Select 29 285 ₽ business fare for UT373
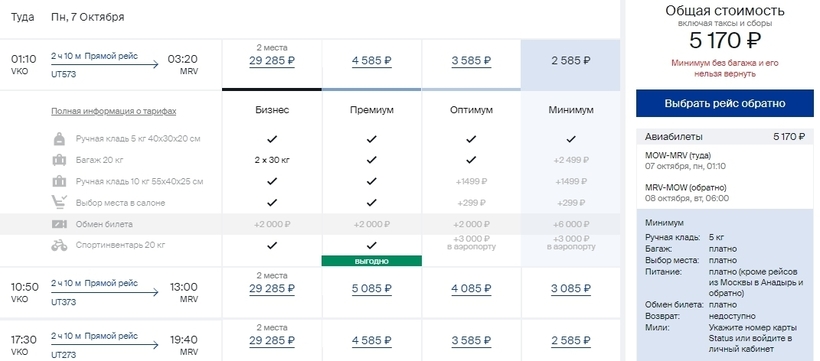 point(272,289)
